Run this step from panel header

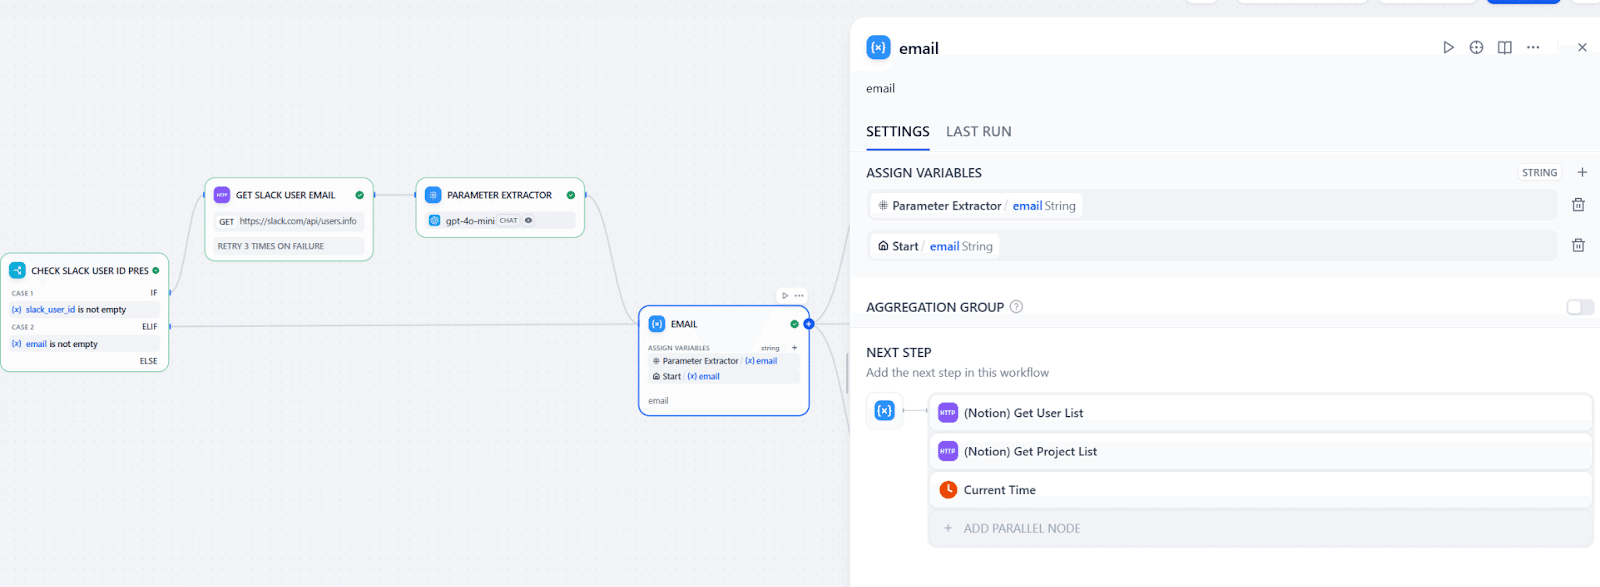(1448, 48)
